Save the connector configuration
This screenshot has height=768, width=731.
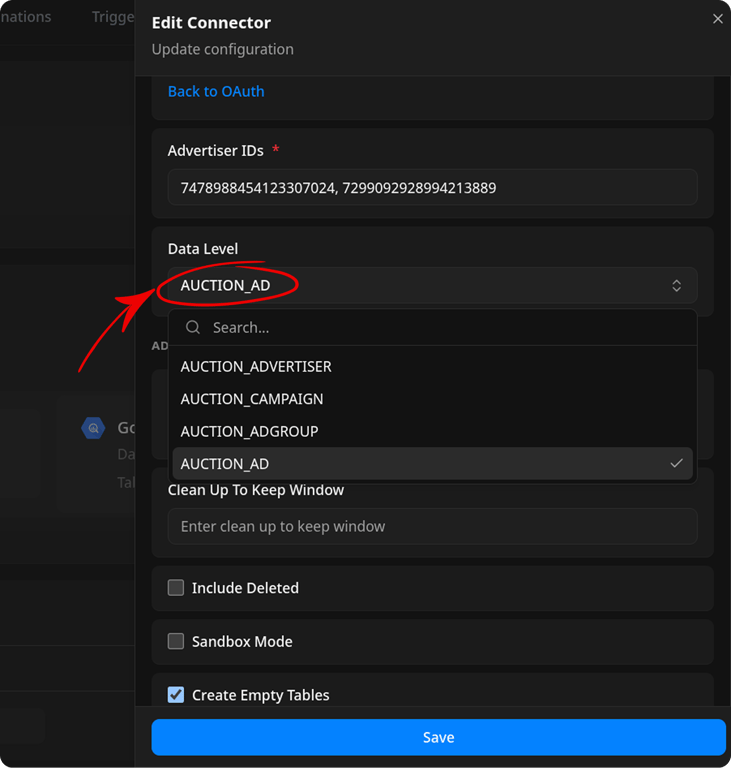coord(439,737)
